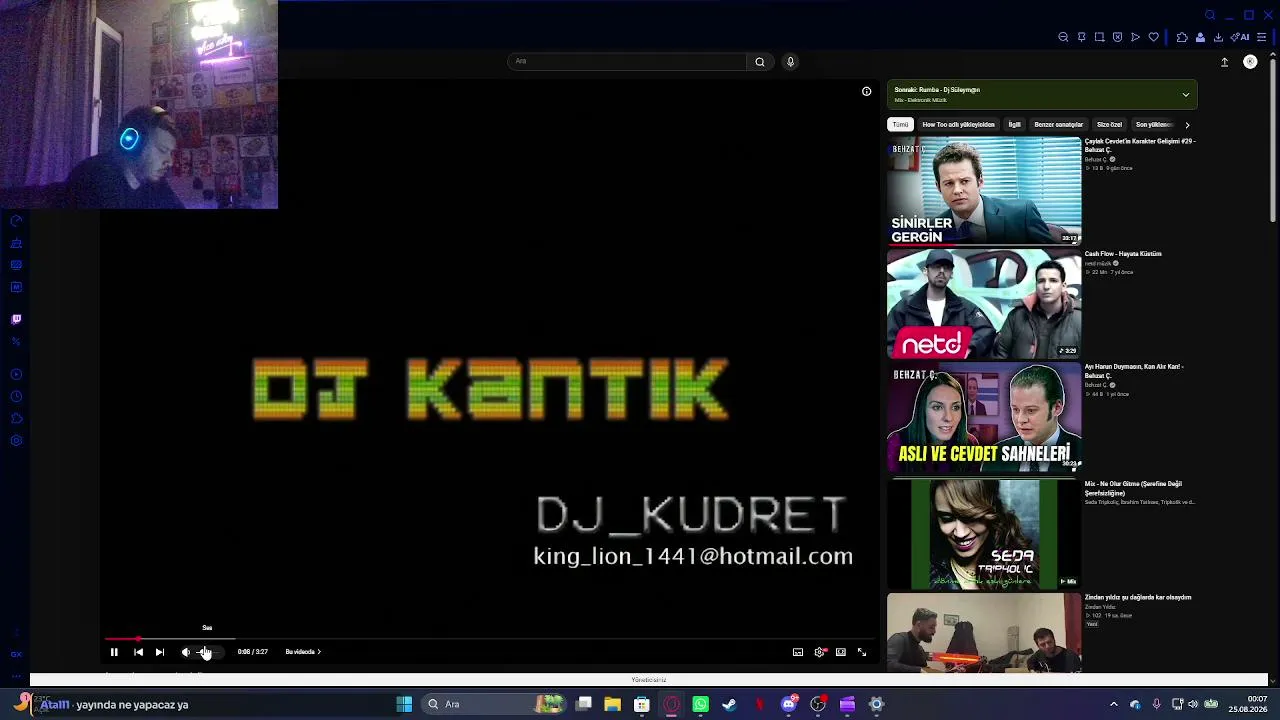Open OBS Studio from the taskbar
Screen dimensions: 1280x720
(818, 704)
